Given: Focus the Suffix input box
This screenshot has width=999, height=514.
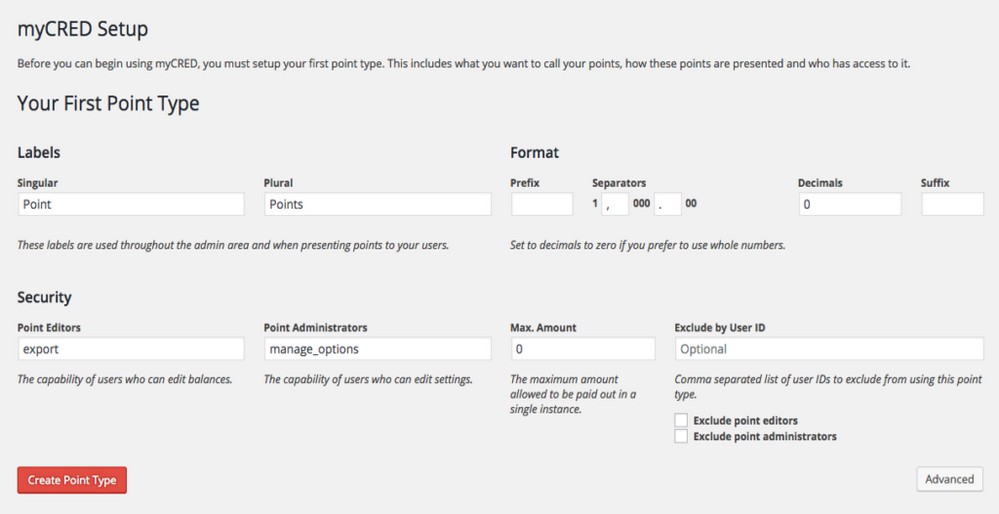Looking at the screenshot, I should pyautogui.click(x=952, y=204).
